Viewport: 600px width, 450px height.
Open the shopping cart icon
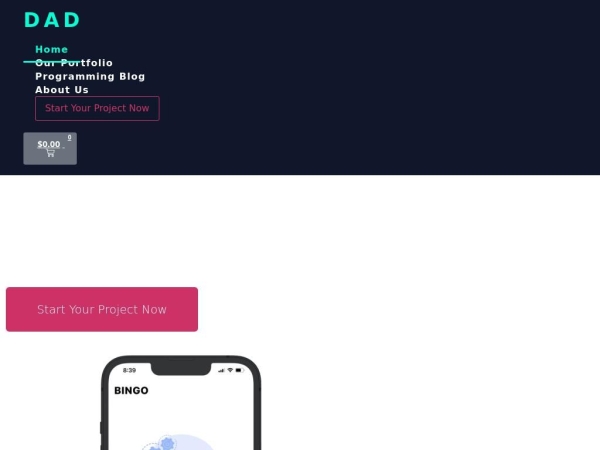[51, 153]
